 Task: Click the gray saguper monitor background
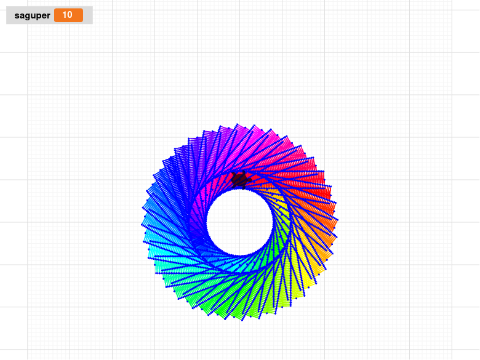pos(49,15)
